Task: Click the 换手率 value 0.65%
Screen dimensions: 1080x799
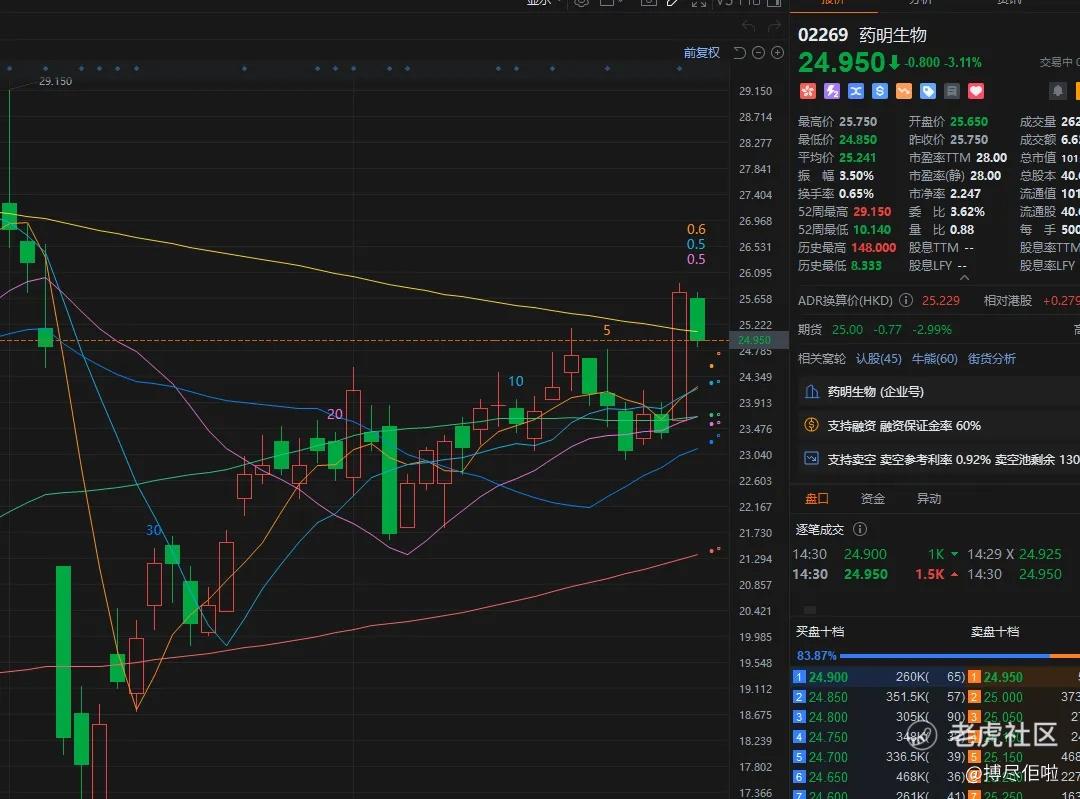Action: click(856, 194)
